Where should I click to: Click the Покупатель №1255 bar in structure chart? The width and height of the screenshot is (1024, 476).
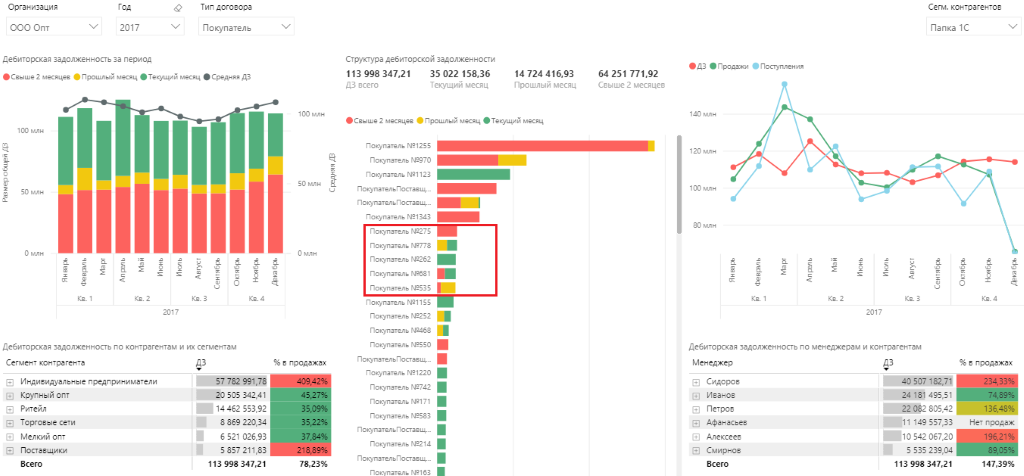click(546, 146)
